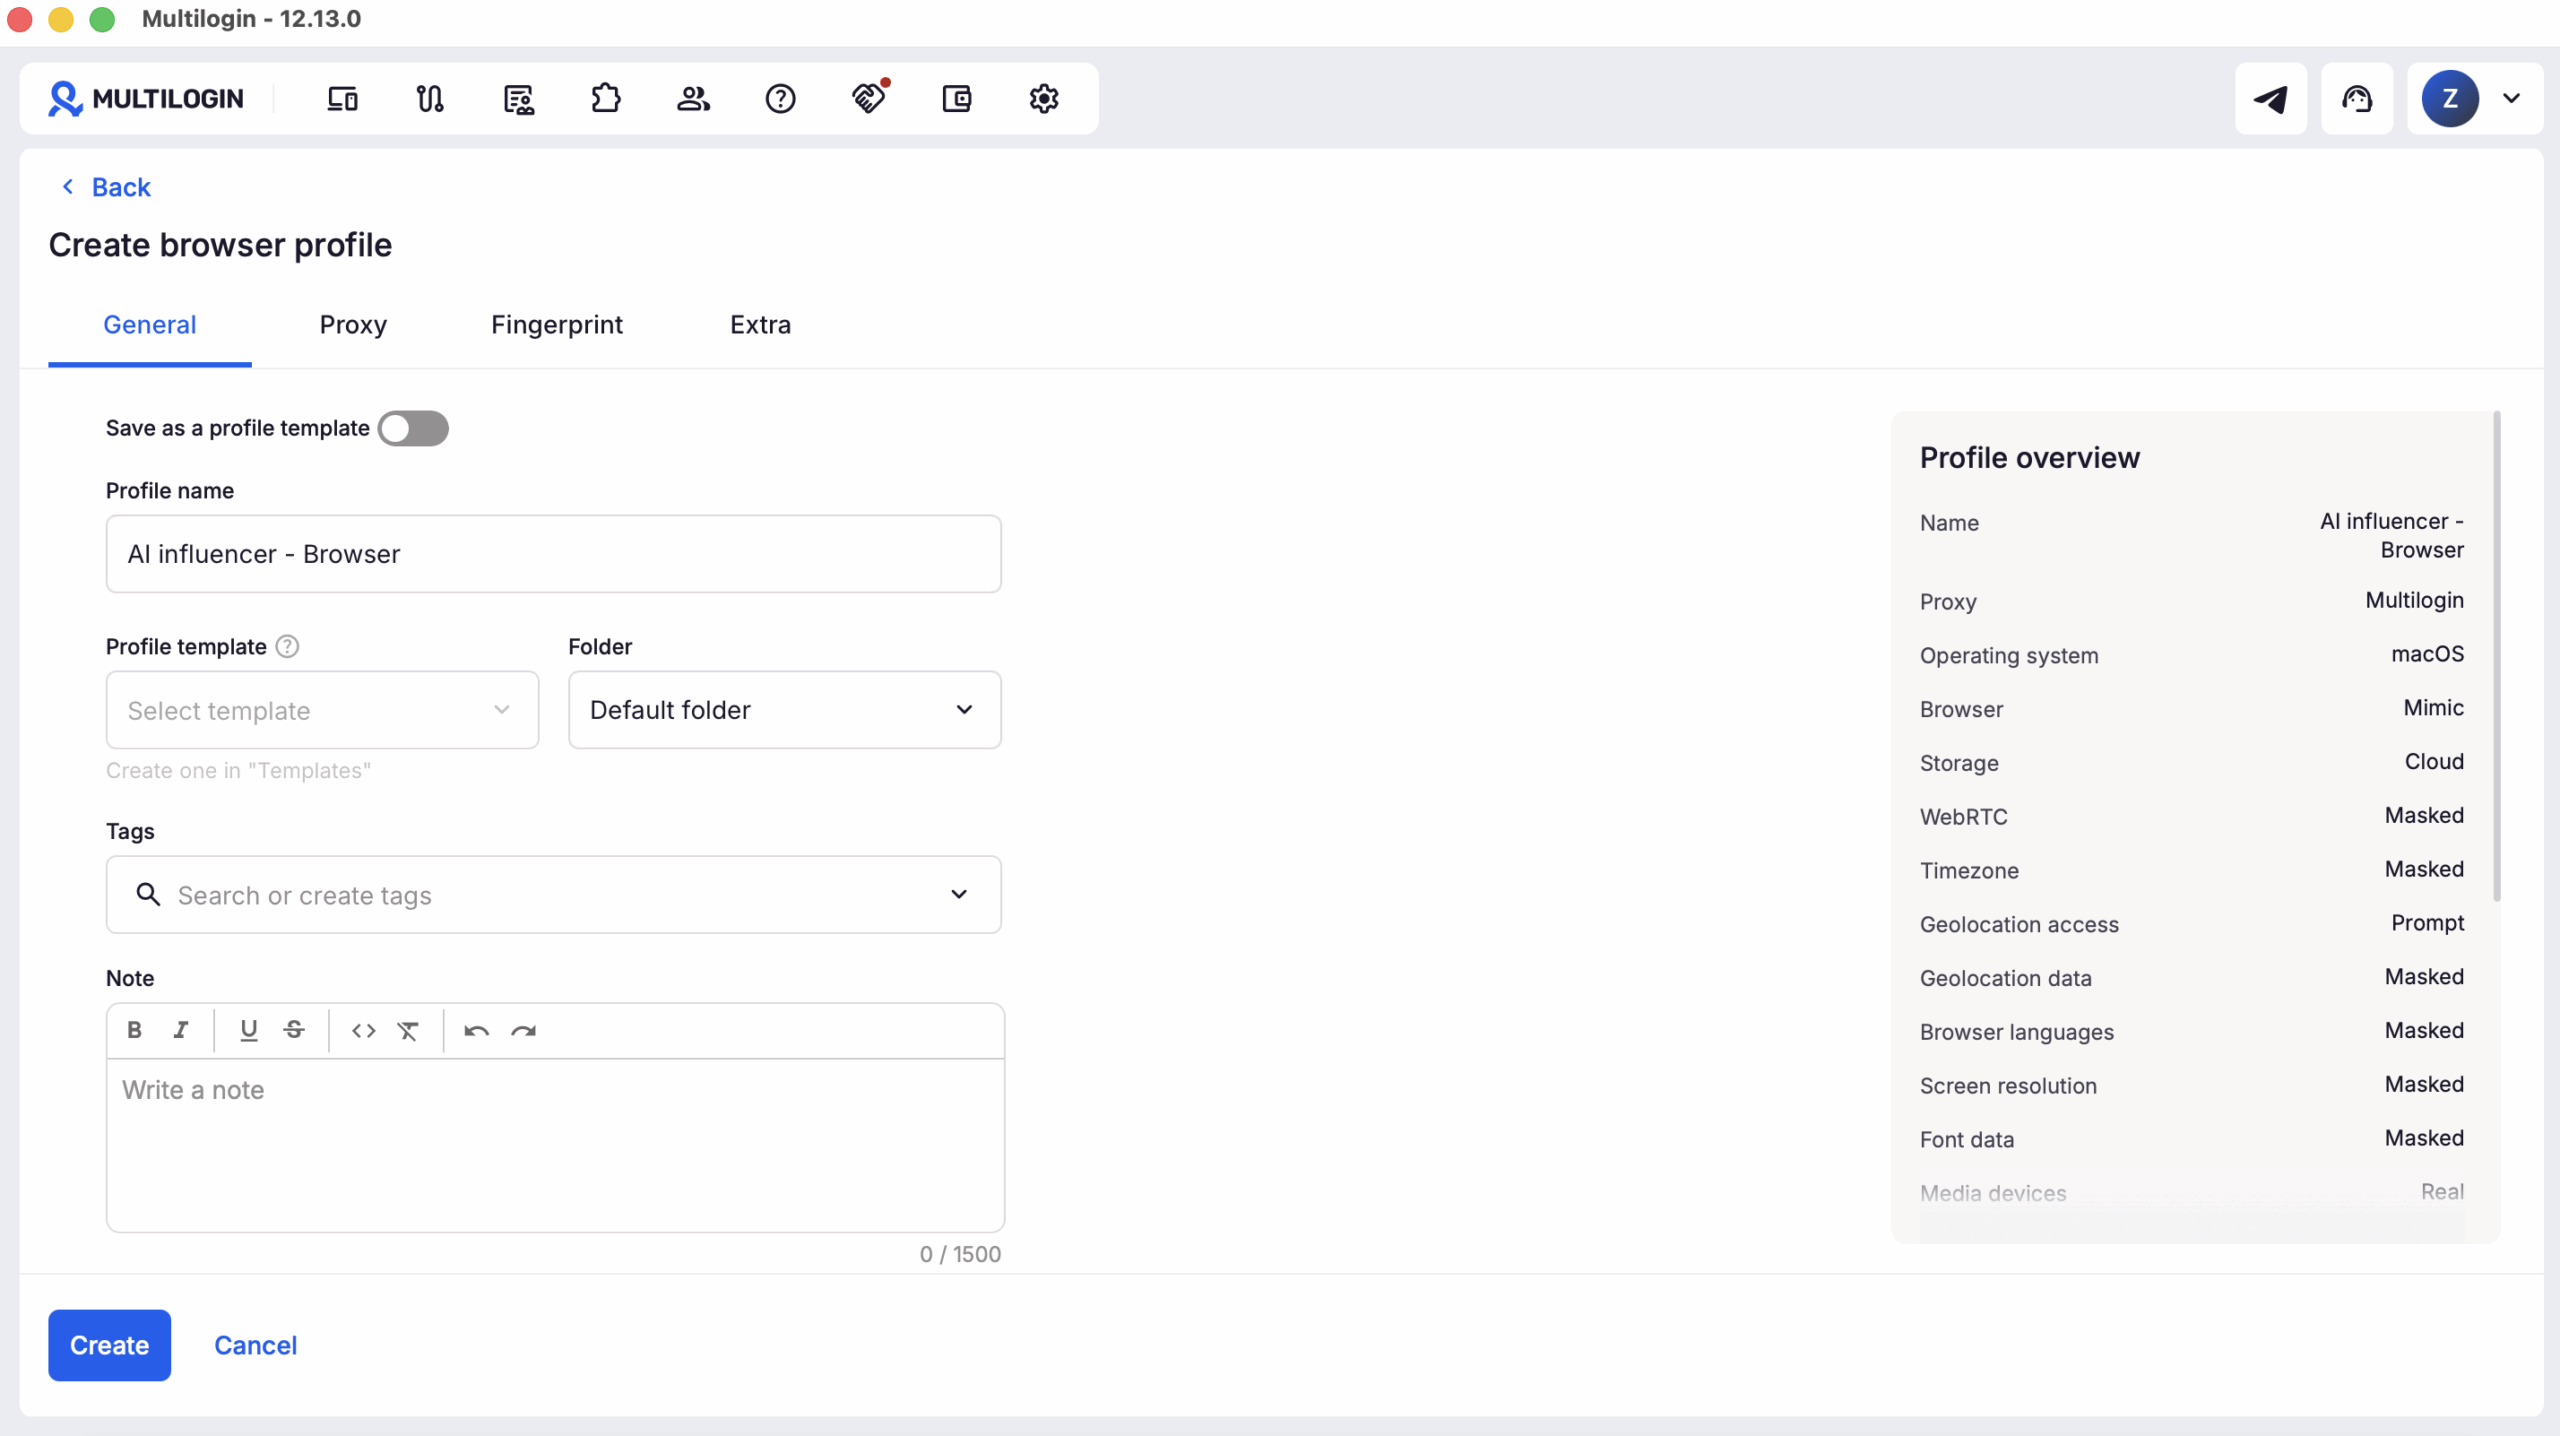This screenshot has width=2560, height=1436.
Task: Click the Telegram paper plane icon
Action: click(x=2271, y=98)
